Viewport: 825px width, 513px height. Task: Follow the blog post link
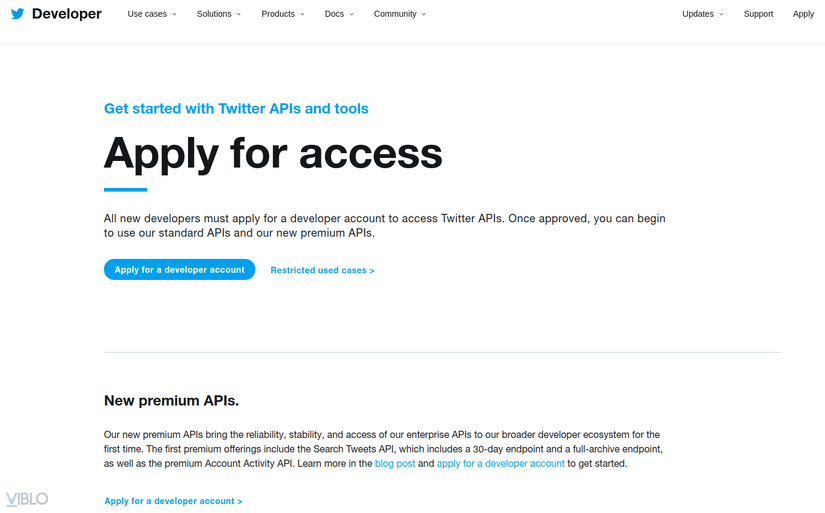(395, 464)
